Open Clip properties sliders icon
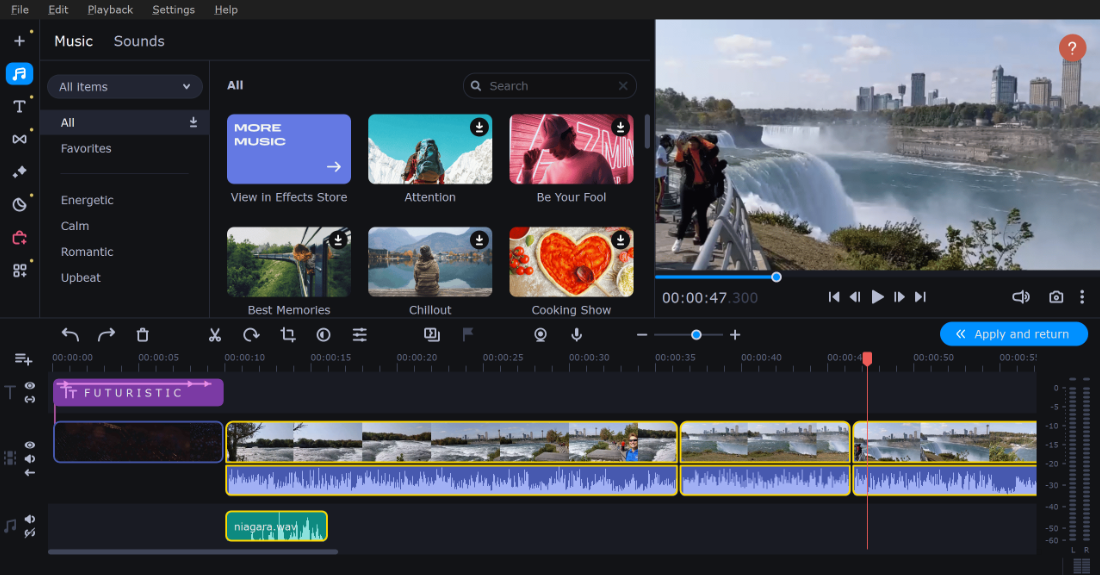This screenshot has height=575, width=1100. (360, 335)
